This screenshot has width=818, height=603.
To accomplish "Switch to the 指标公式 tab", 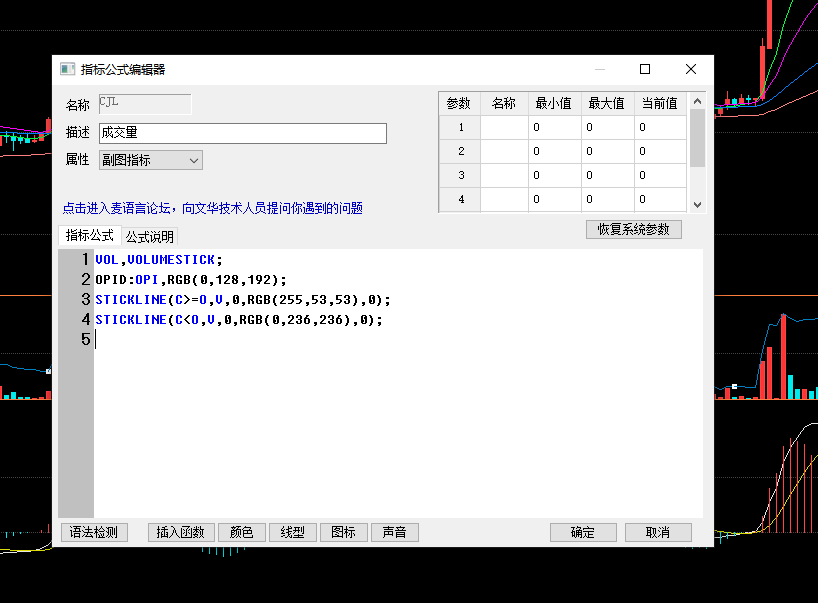I will point(89,236).
